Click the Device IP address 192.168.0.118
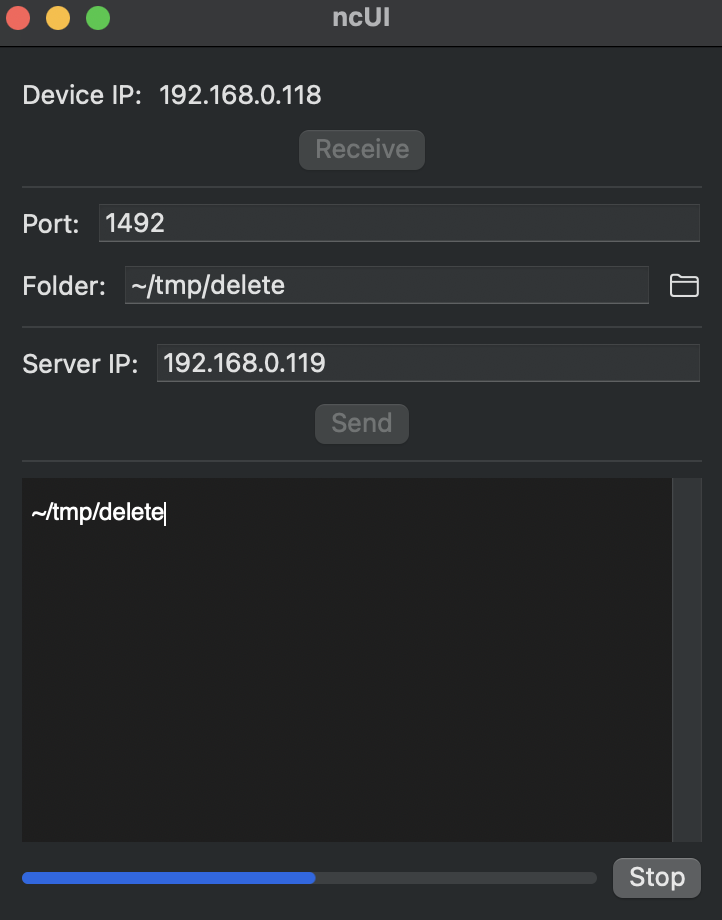This screenshot has height=920, width=722. pyautogui.click(x=240, y=95)
